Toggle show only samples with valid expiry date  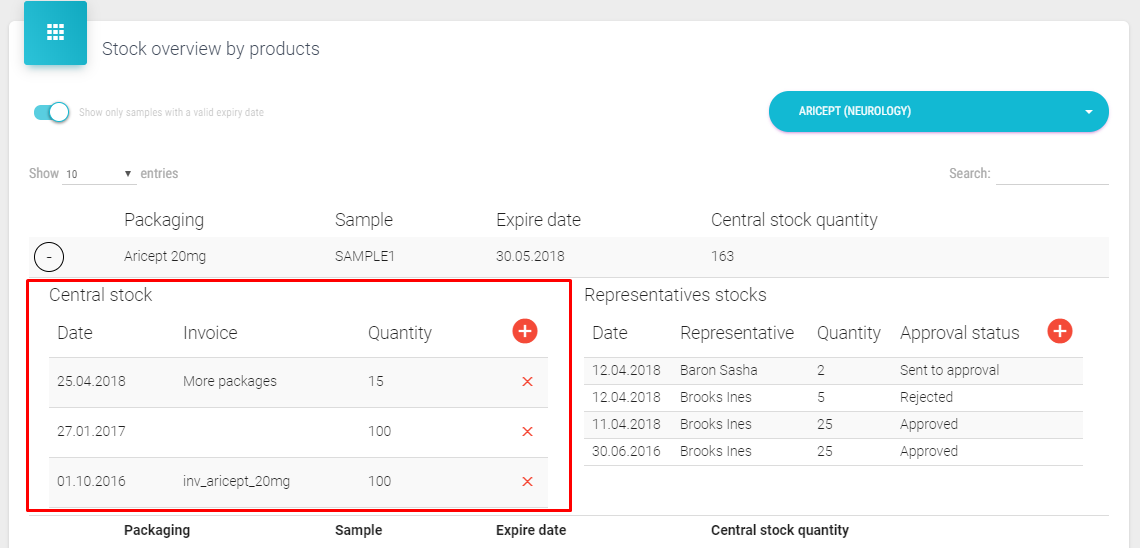(x=51, y=112)
